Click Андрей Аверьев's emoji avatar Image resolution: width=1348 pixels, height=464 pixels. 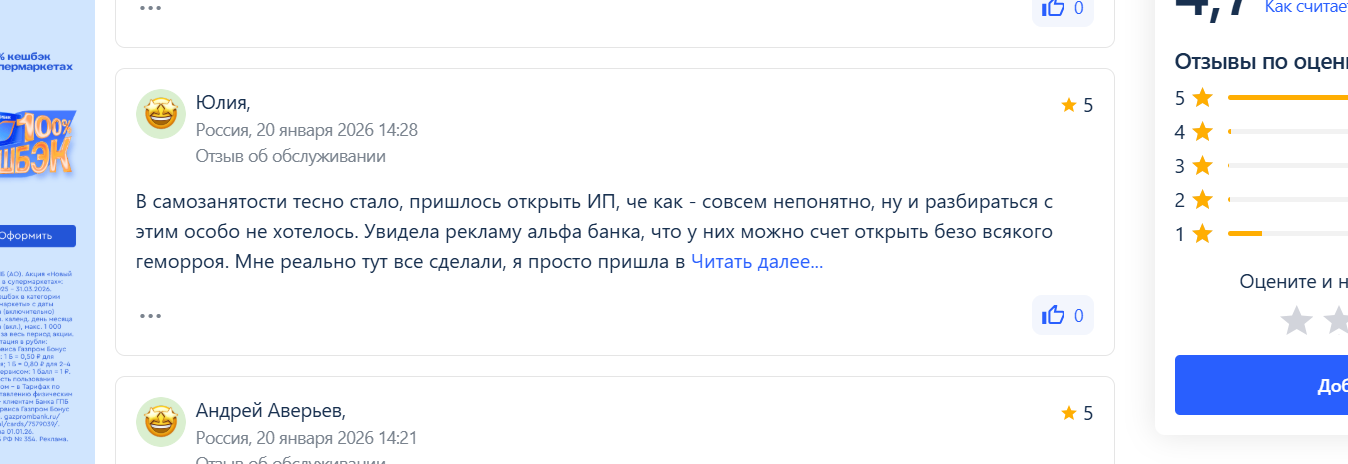160,421
